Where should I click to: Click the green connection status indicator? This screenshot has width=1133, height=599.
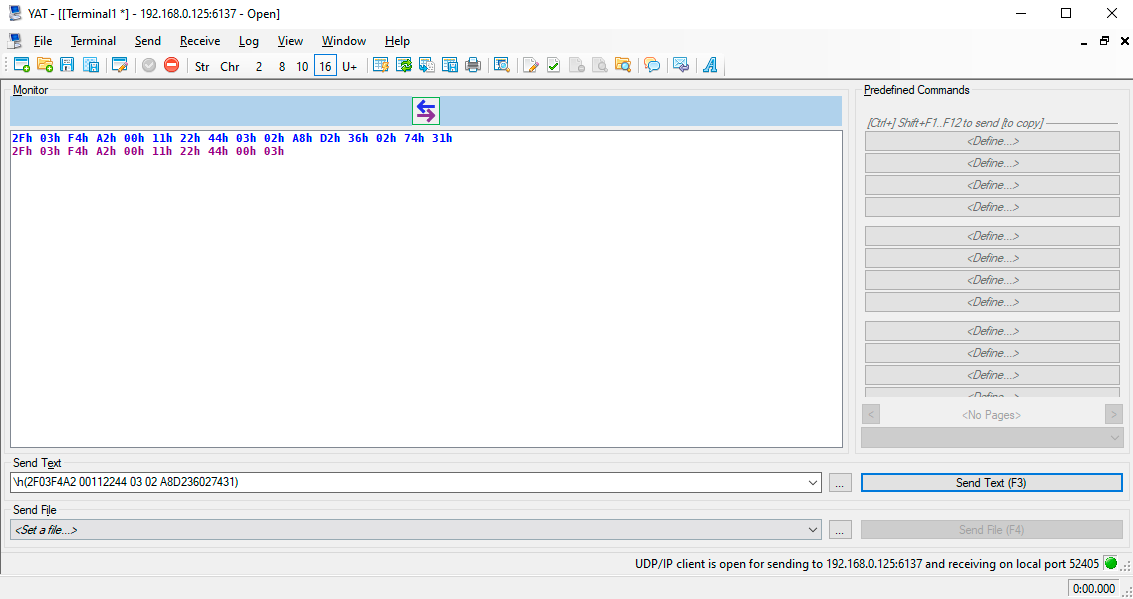(1110, 563)
